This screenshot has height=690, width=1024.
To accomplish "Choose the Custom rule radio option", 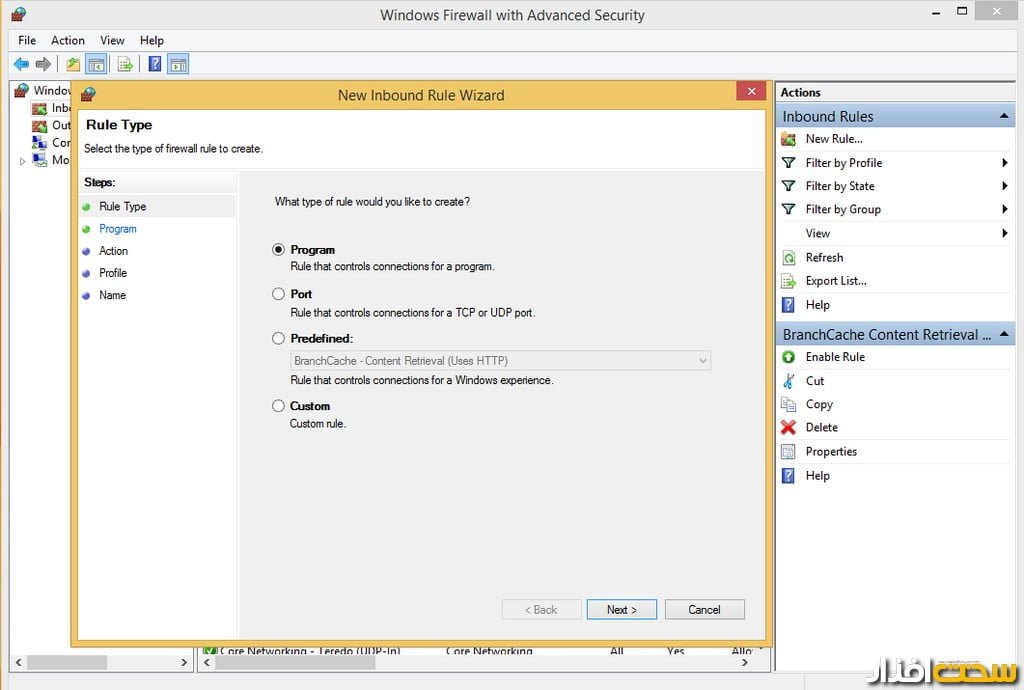I will click(279, 406).
